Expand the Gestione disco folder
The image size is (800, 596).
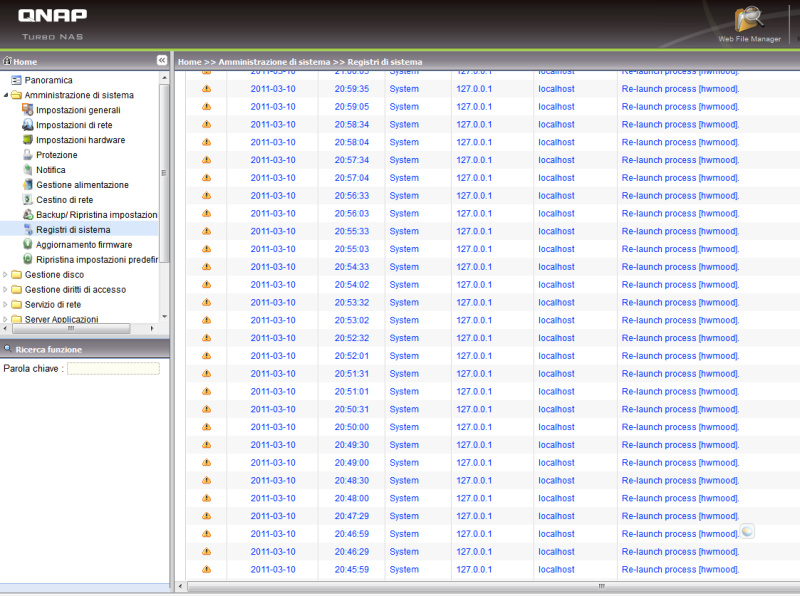[5, 275]
